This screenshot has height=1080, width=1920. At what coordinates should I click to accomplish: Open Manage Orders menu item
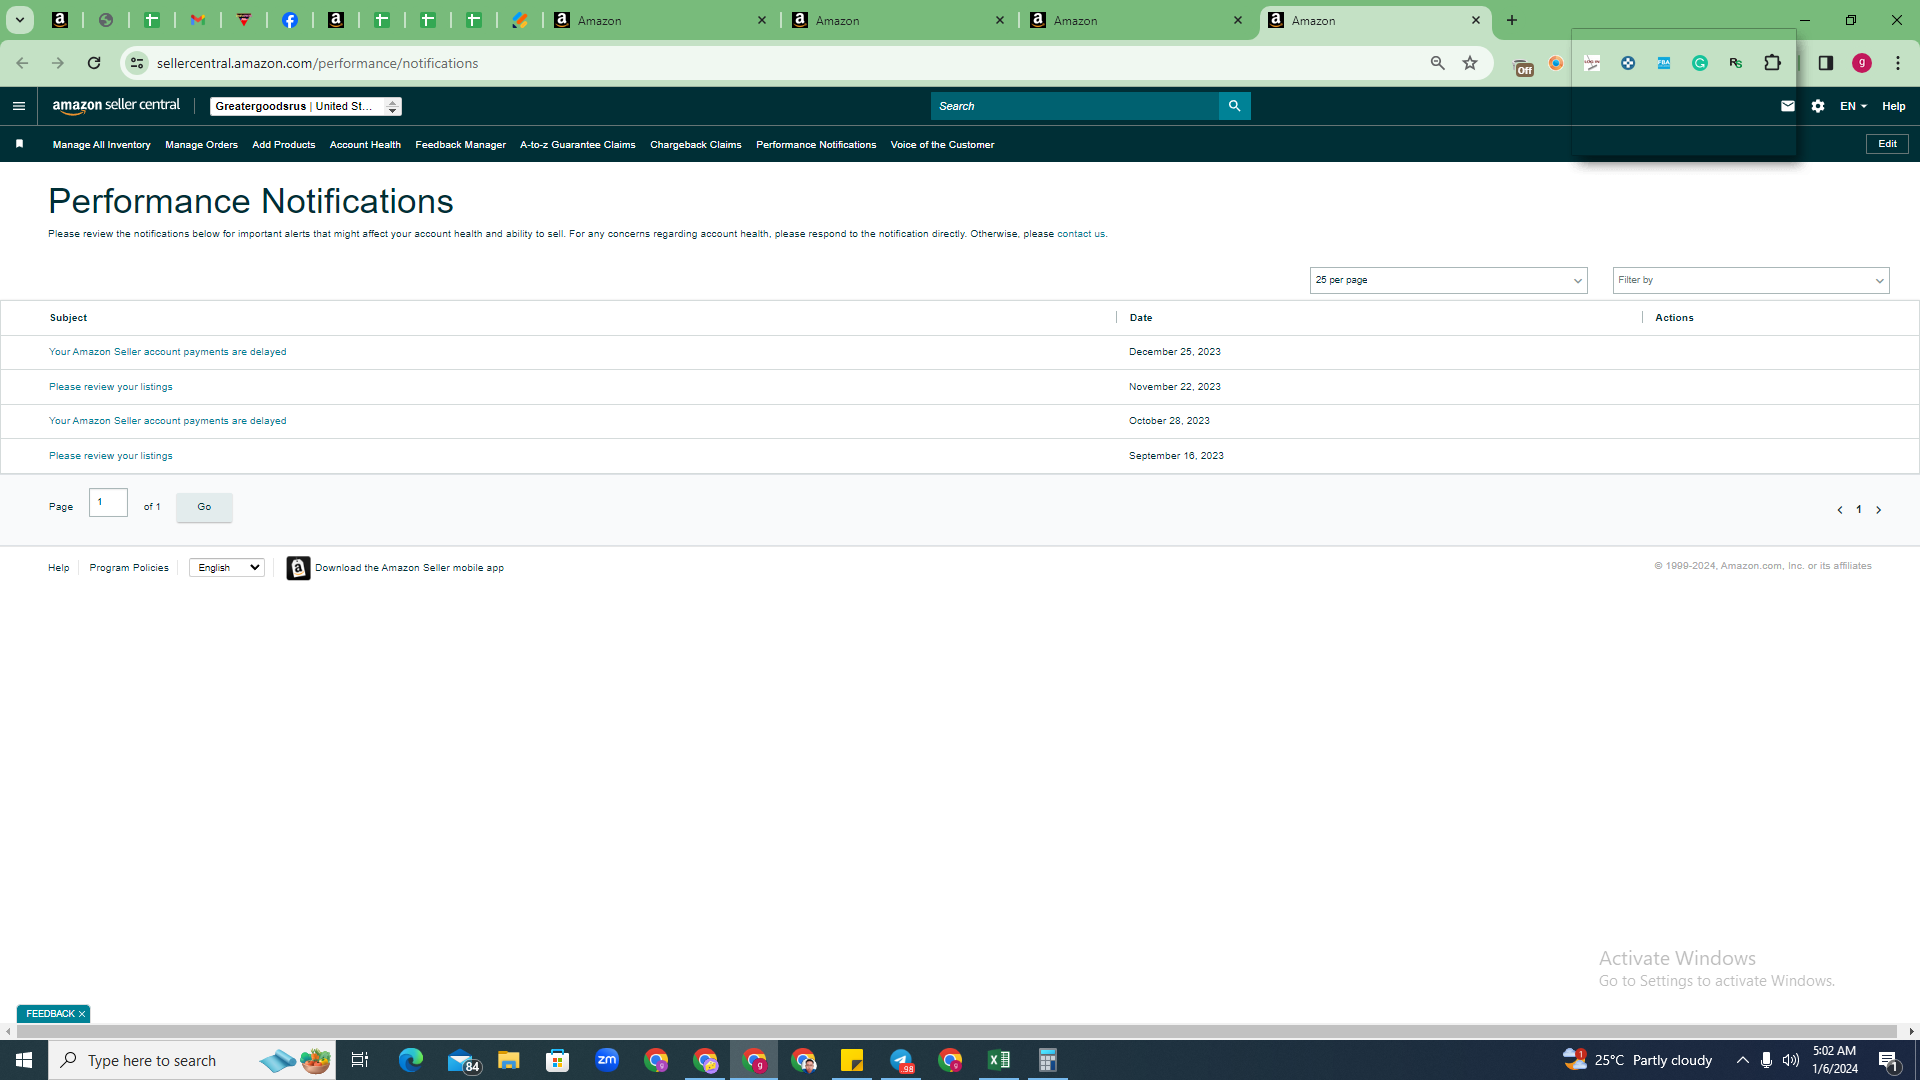point(201,145)
